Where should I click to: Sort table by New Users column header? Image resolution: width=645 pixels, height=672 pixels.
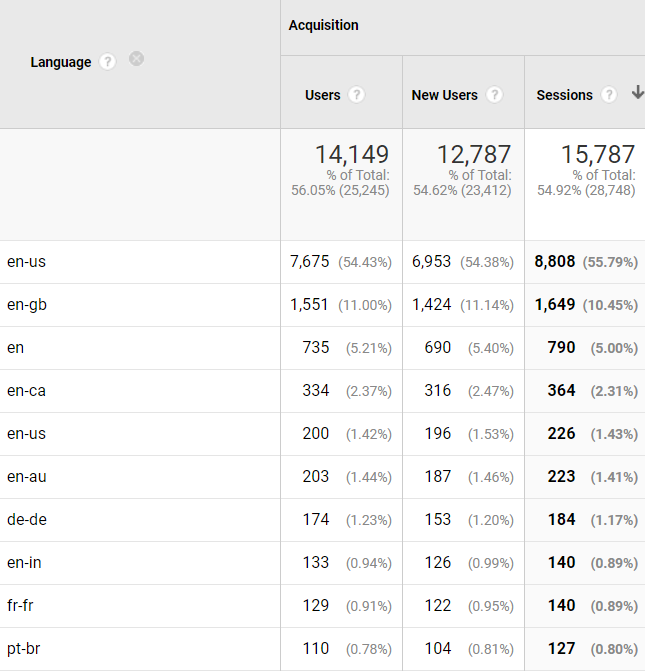[444, 95]
